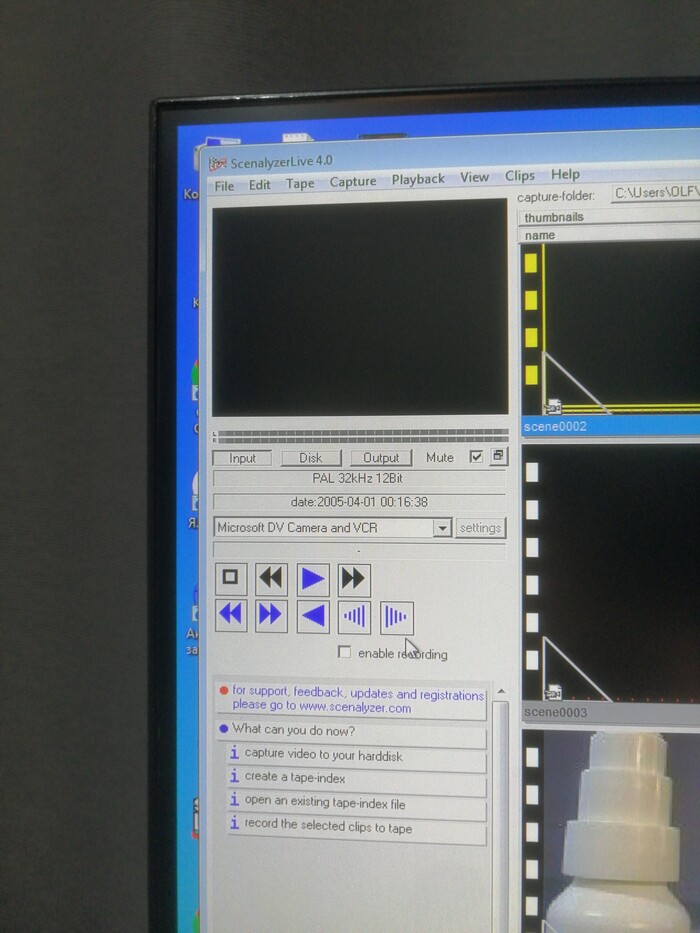Click the blue rewind double-arrow button
Viewport: 700px width, 933px height.
[x=231, y=614]
